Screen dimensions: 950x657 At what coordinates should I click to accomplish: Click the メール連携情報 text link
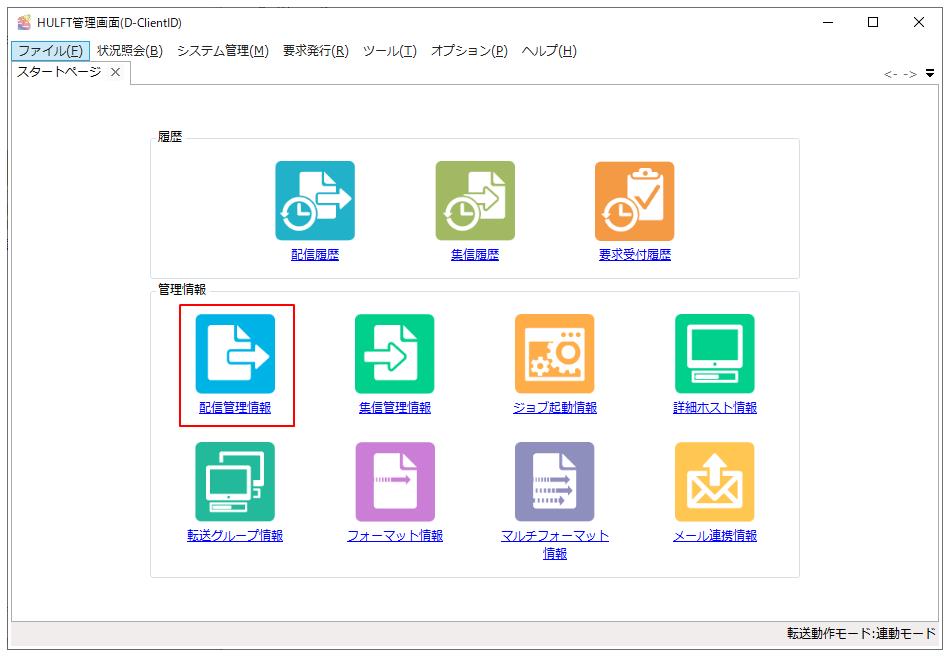[715, 536]
